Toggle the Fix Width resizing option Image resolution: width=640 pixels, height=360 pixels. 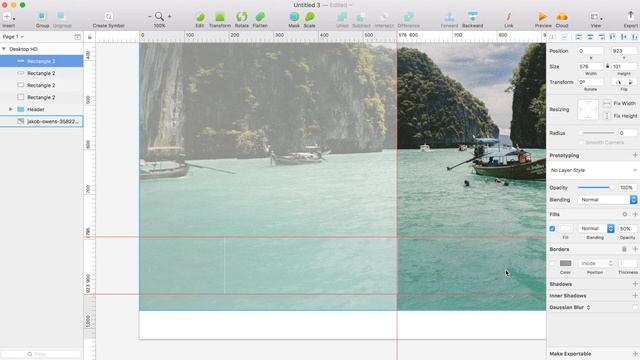click(x=607, y=103)
